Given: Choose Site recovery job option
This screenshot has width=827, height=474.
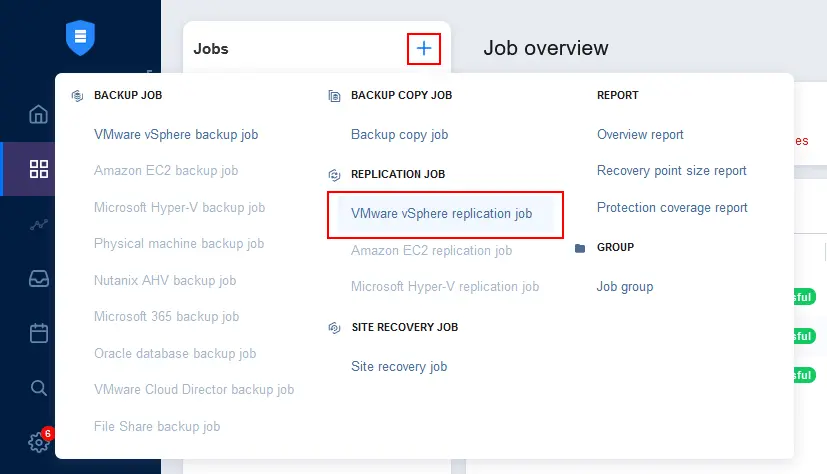Looking at the screenshot, I should [399, 366].
